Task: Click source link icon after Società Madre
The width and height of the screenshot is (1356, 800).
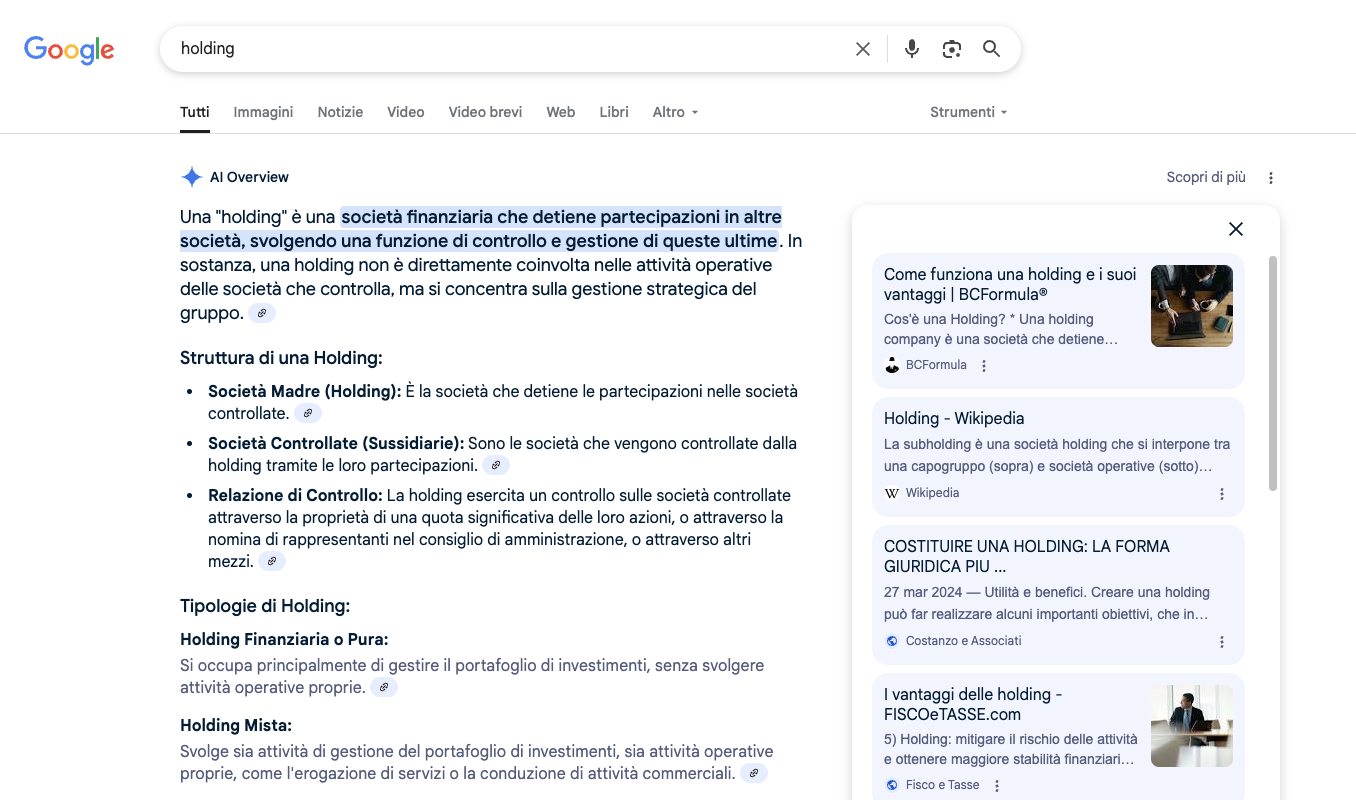Action: 308,414
